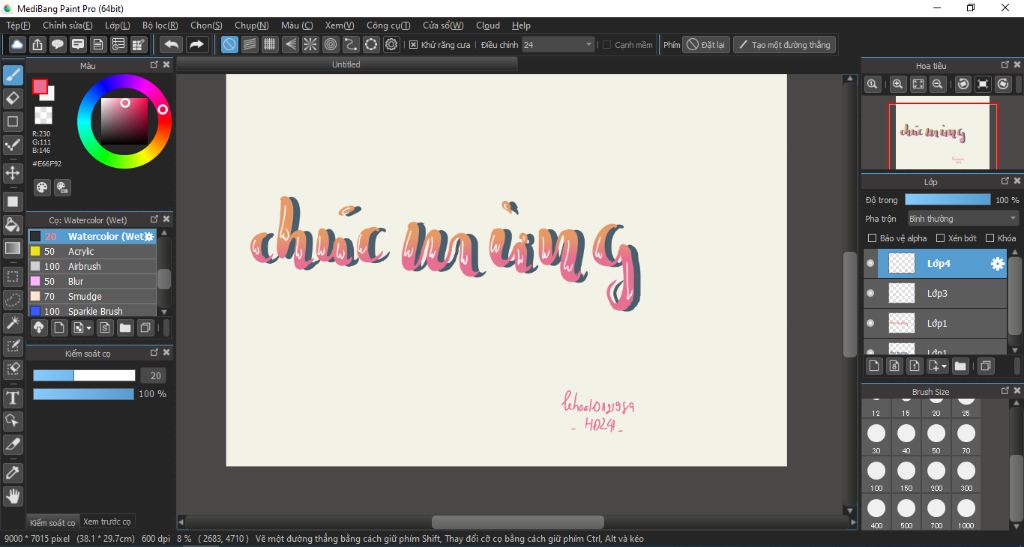Select the Smudge brush
This screenshot has height=547, width=1024.
coord(92,296)
